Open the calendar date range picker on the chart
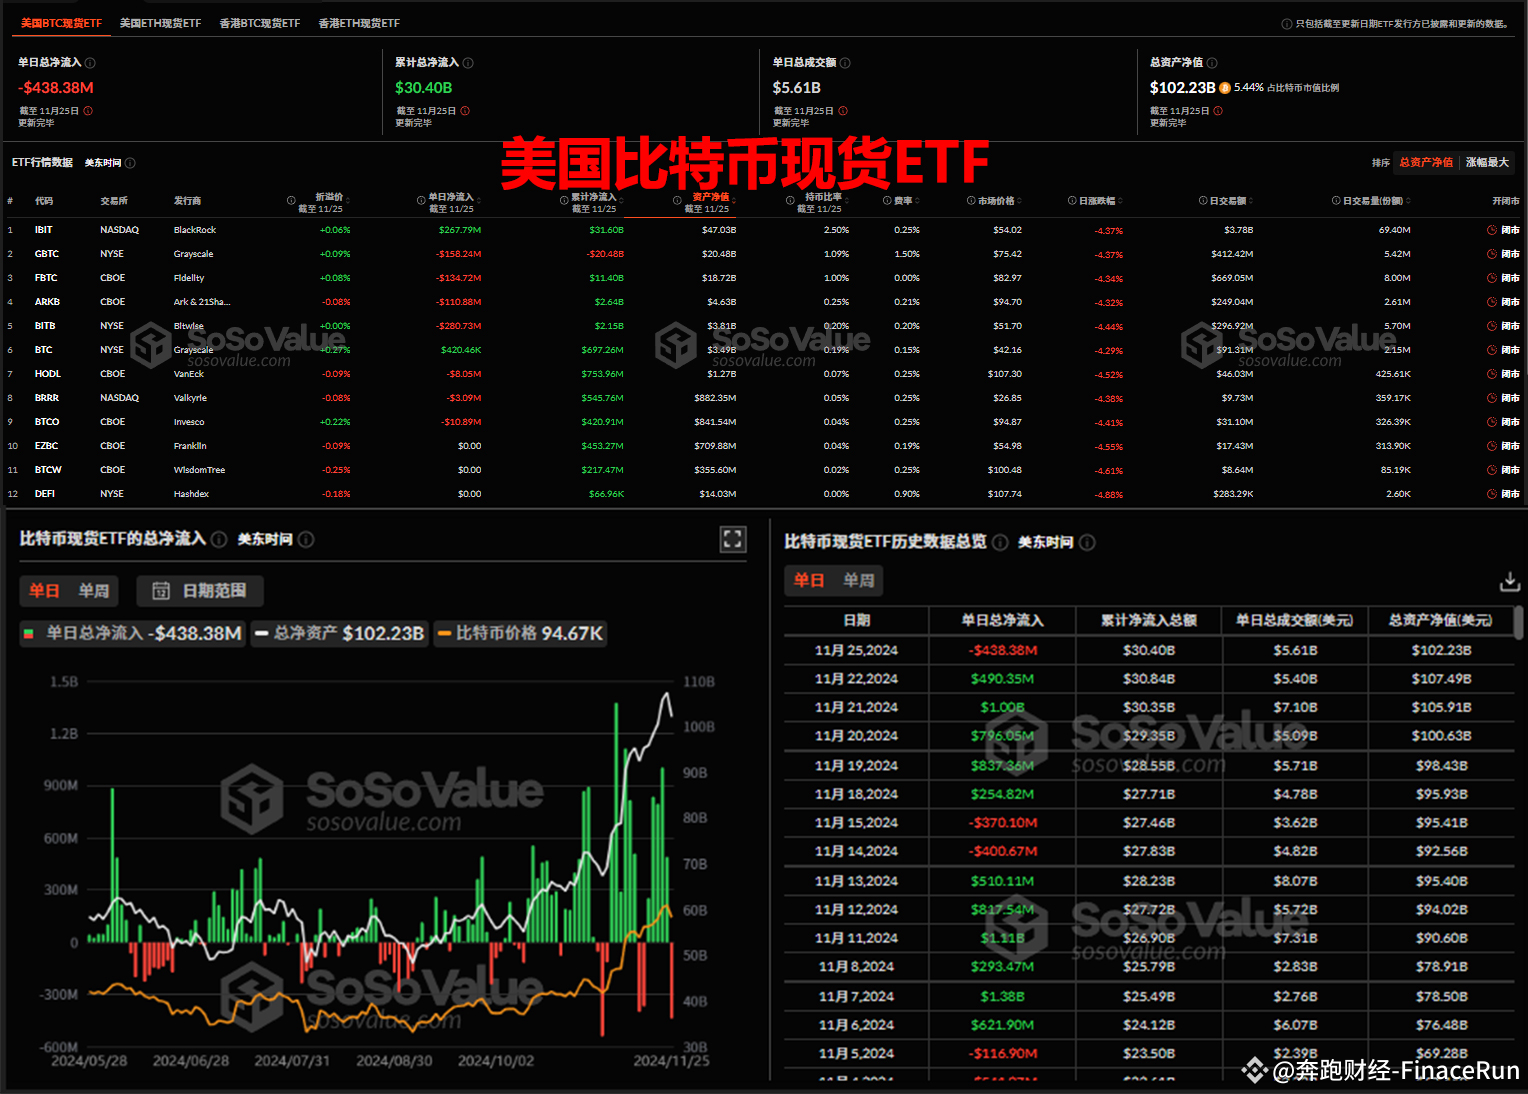The height and width of the screenshot is (1094, 1528). click(x=161, y=591)
